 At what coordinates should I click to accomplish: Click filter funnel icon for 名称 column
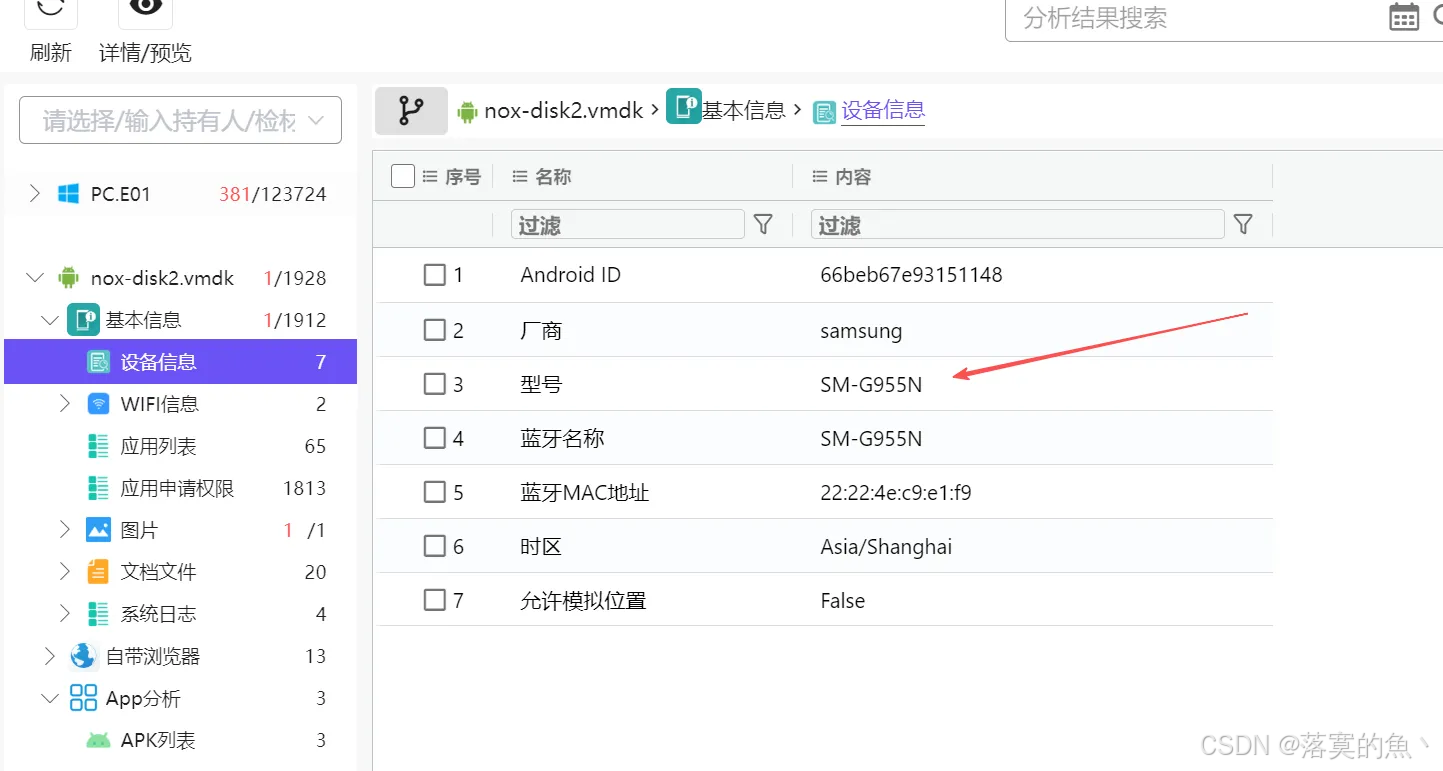click(763, 224)
